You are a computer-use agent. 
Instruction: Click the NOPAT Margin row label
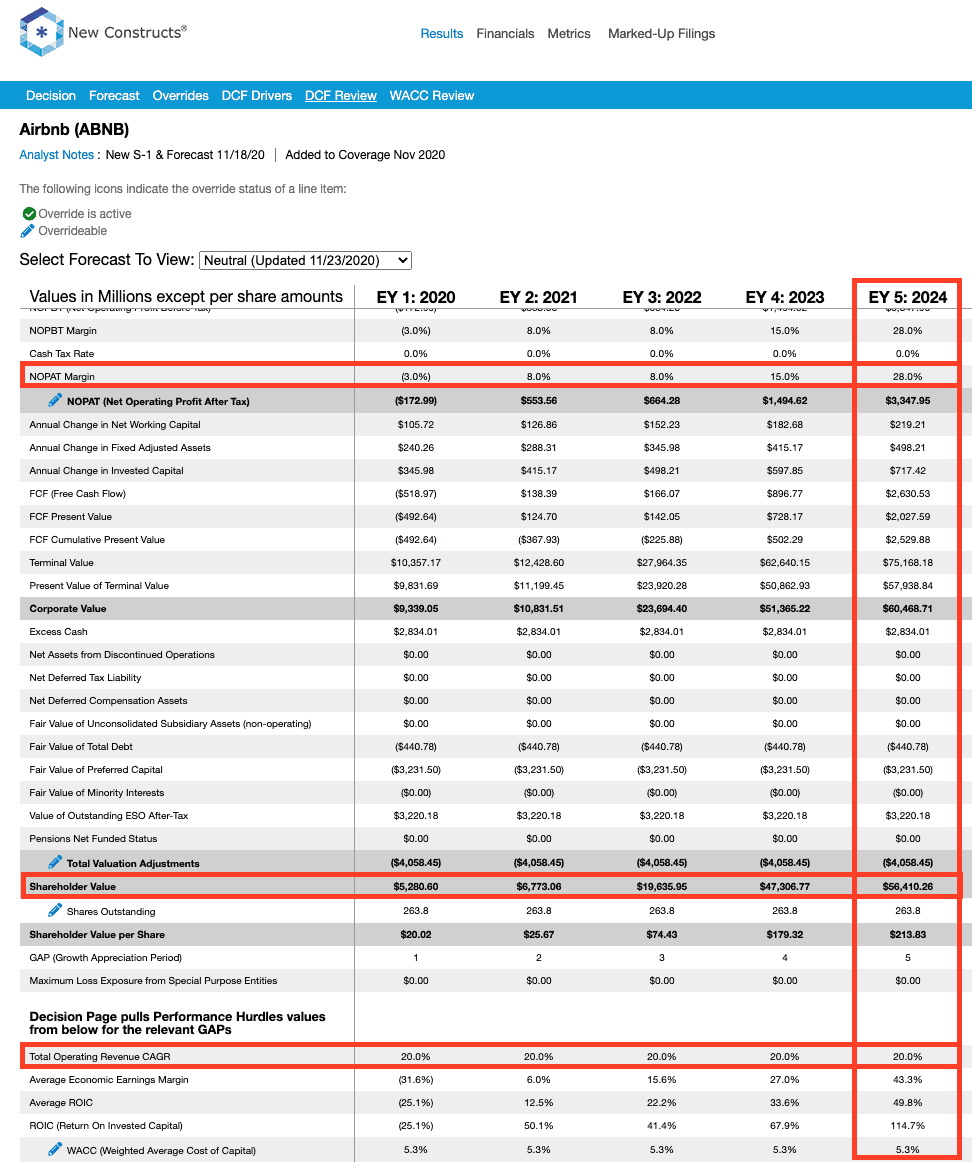(62, 376)
